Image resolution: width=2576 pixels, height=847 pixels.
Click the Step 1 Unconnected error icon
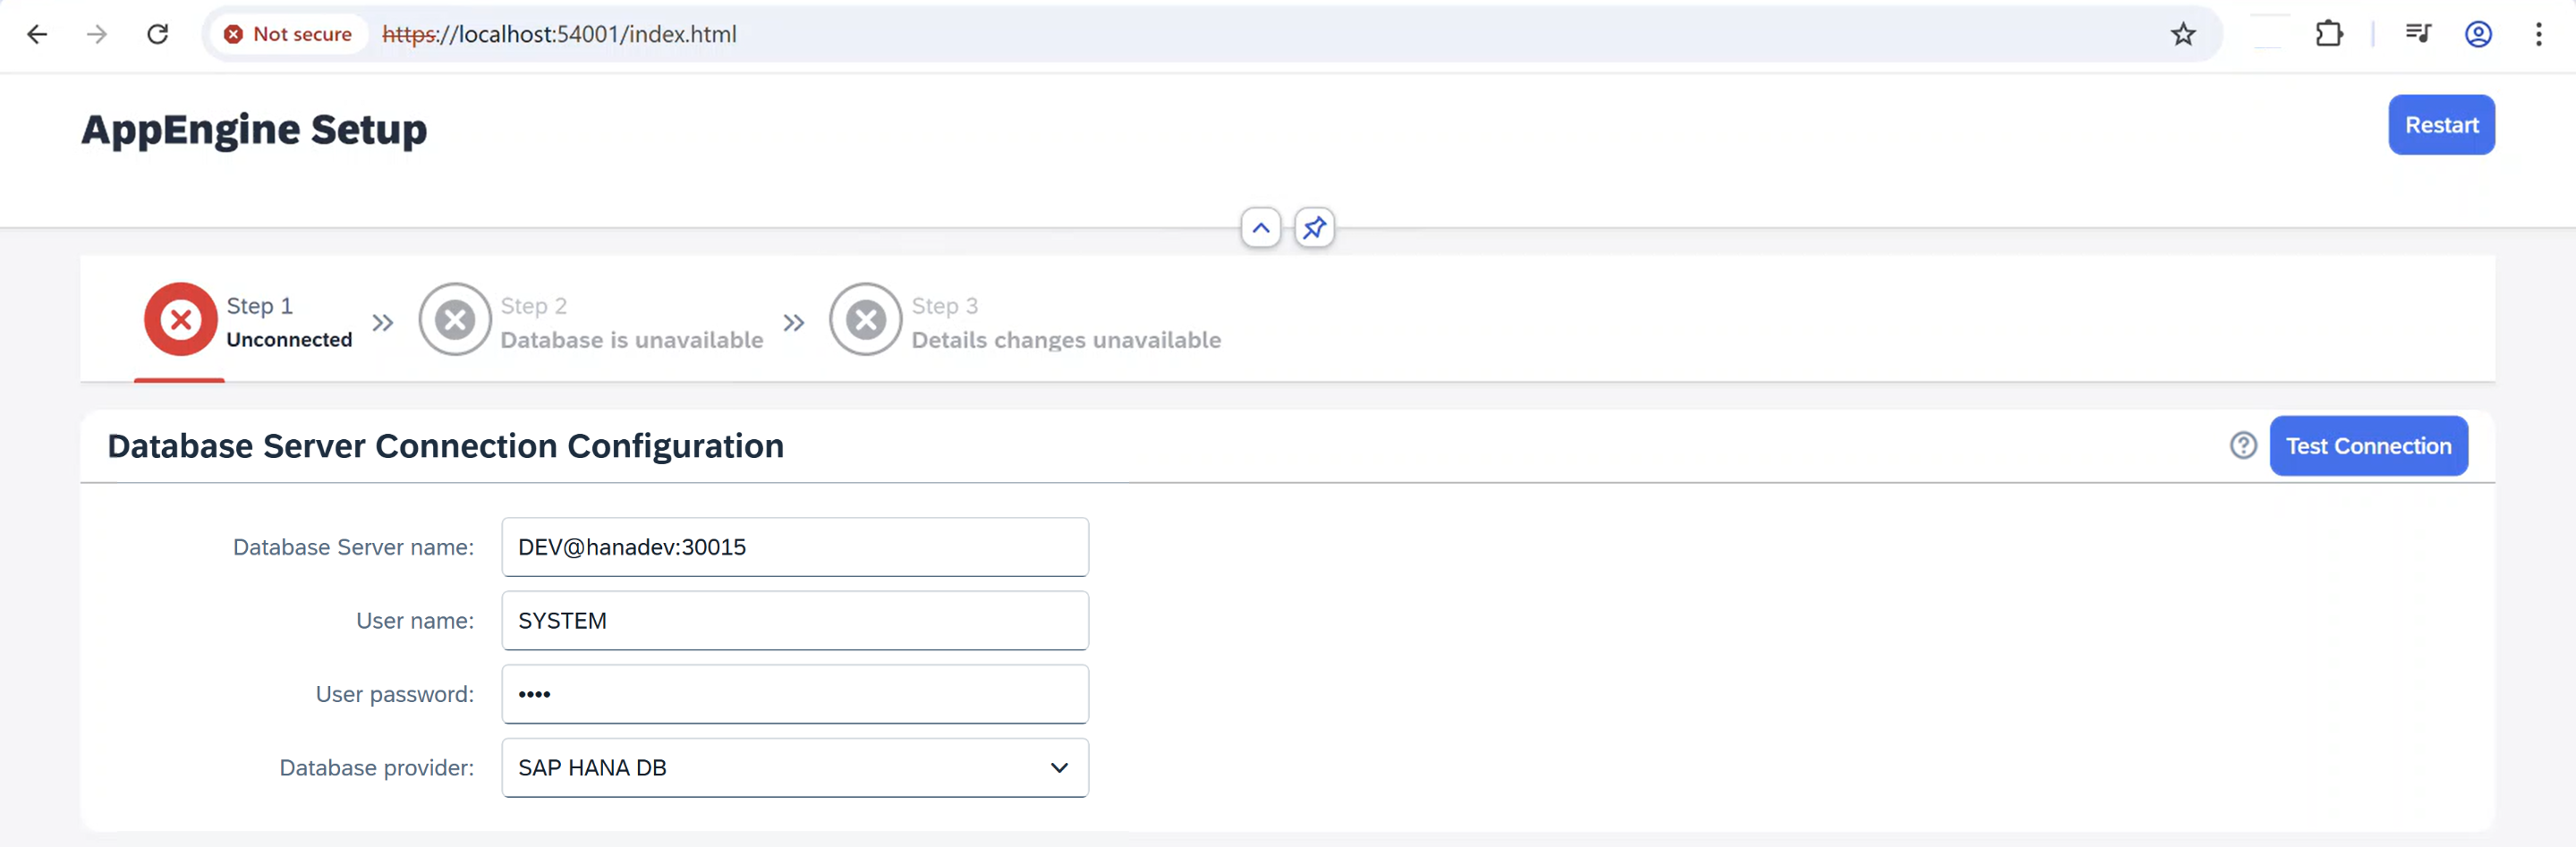180,319
